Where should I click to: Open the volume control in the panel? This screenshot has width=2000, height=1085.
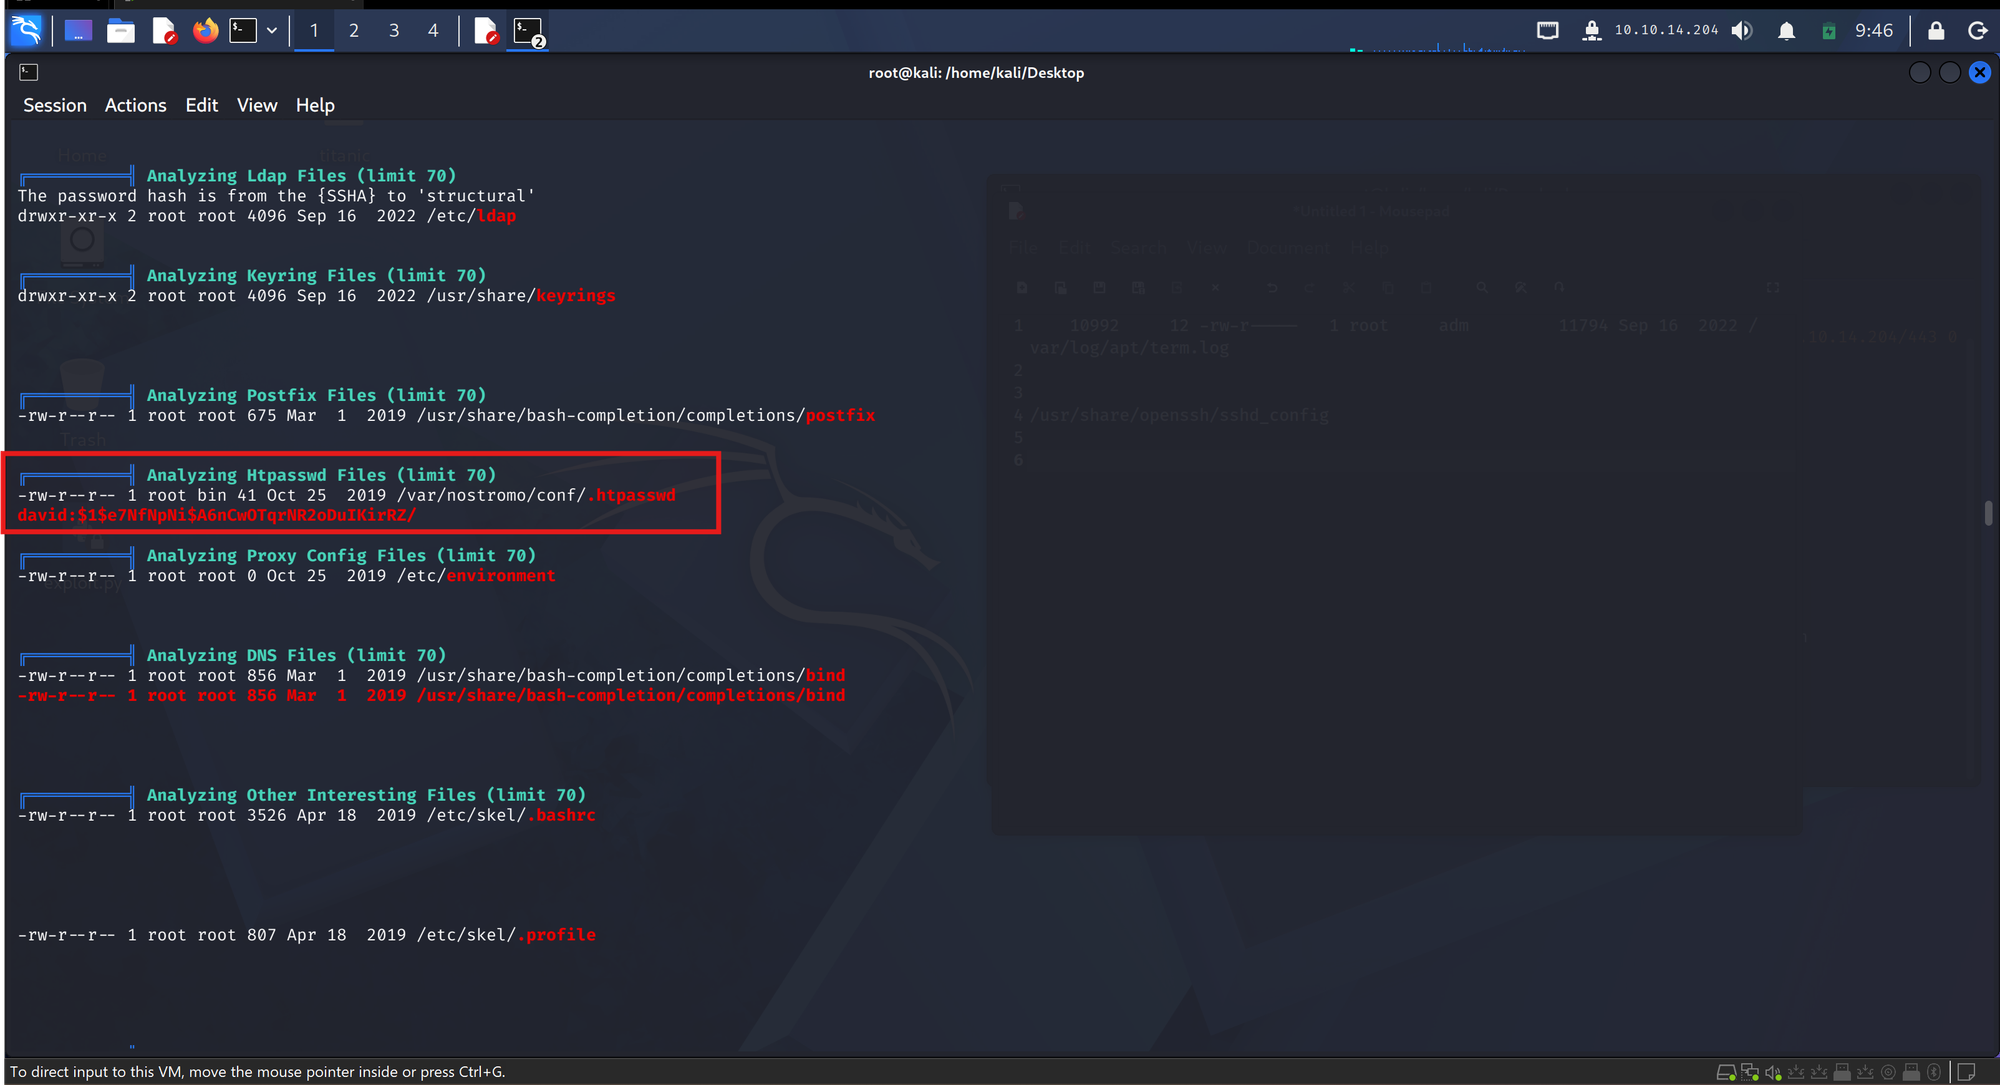[x=1742, y=31]
